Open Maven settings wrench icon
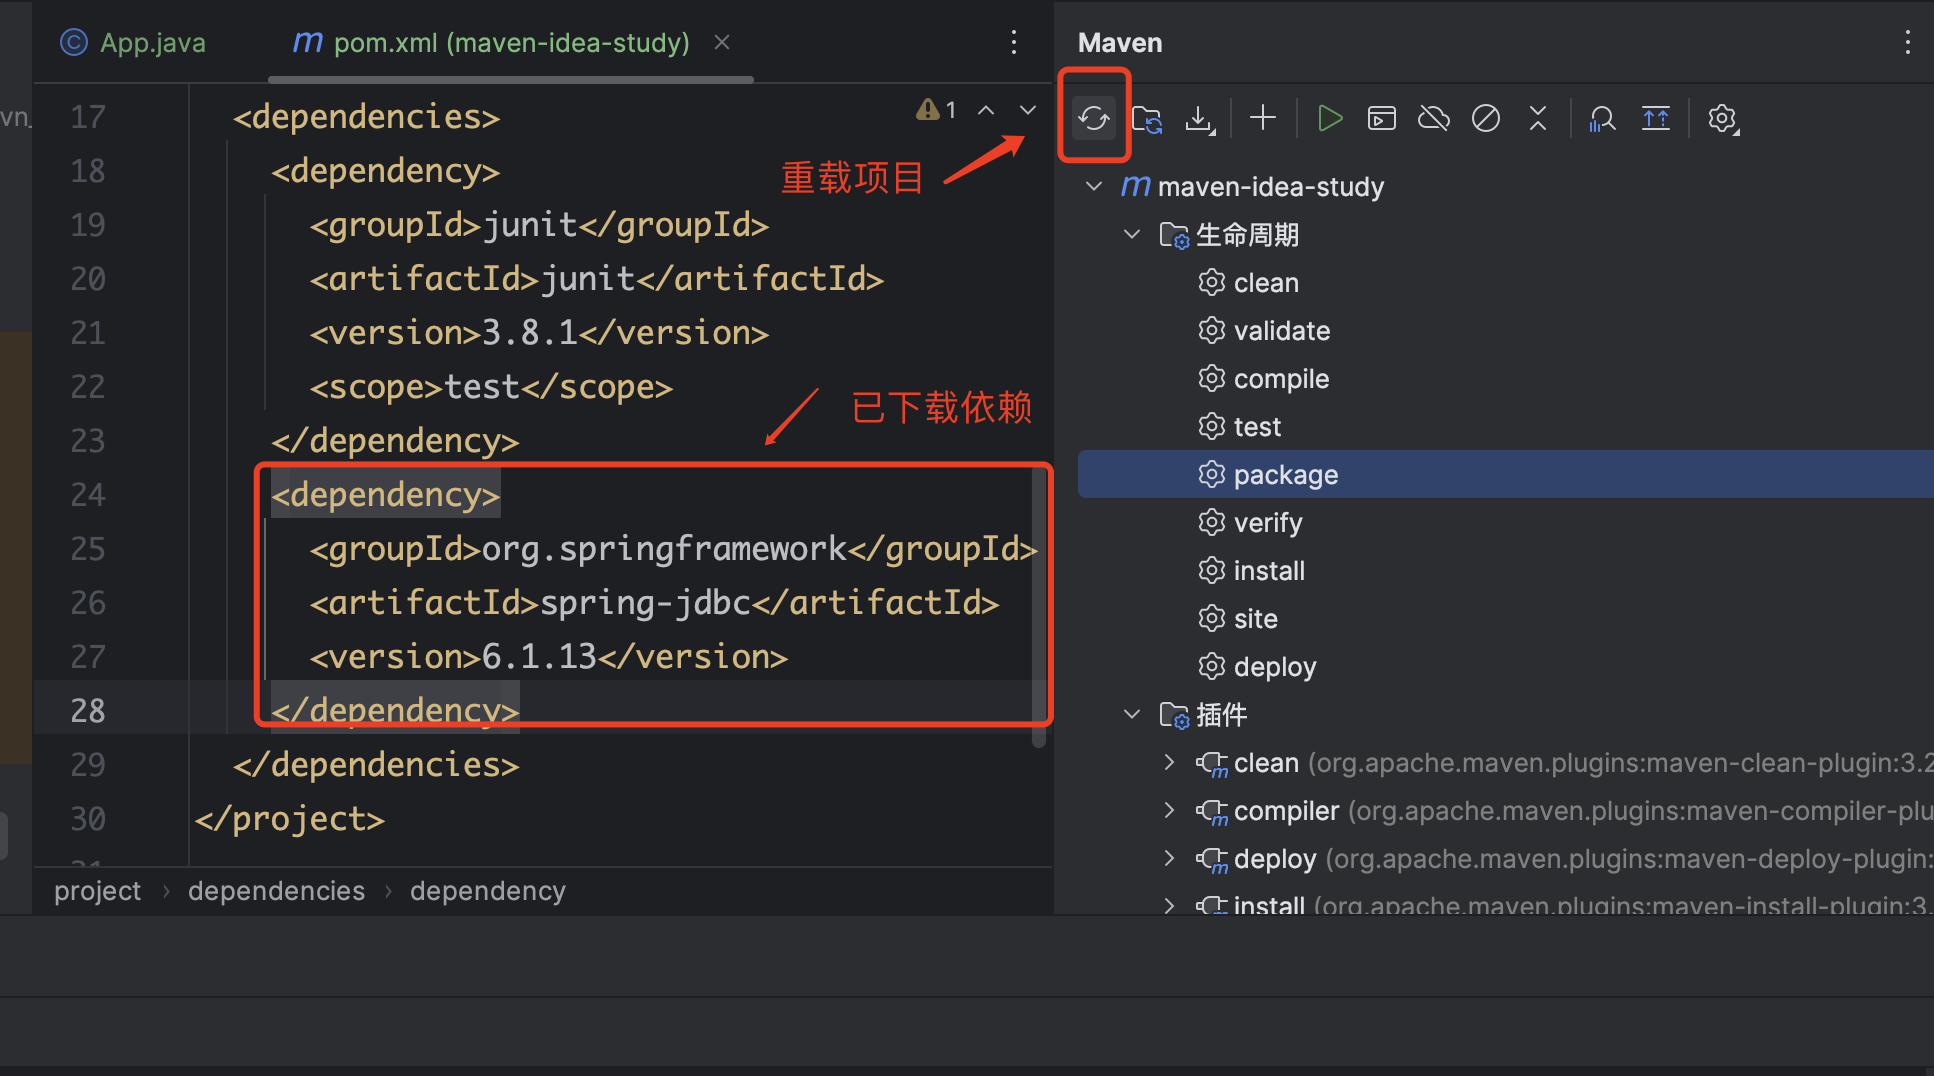The height and width of the screenshot is (1076, 1934). point(1722,118)
